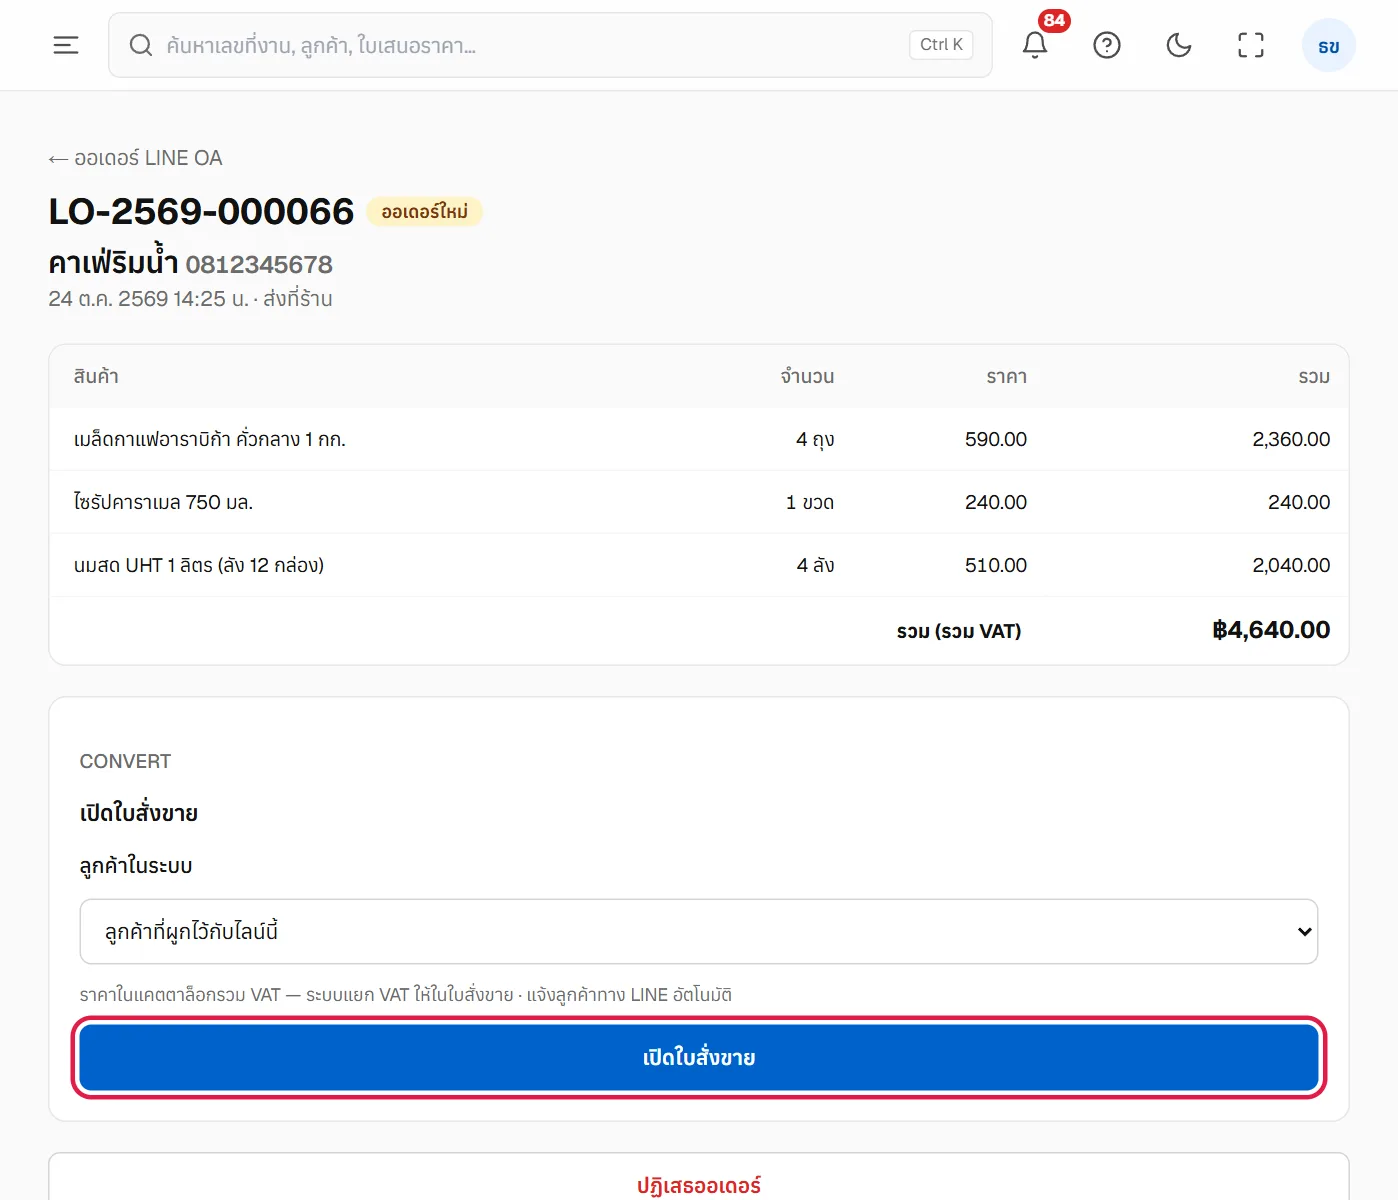Select product นมสด UHT 1 ลิตร
Image resolution: width=1398 pixels, height=1200 pixels.
click(199, 565)
